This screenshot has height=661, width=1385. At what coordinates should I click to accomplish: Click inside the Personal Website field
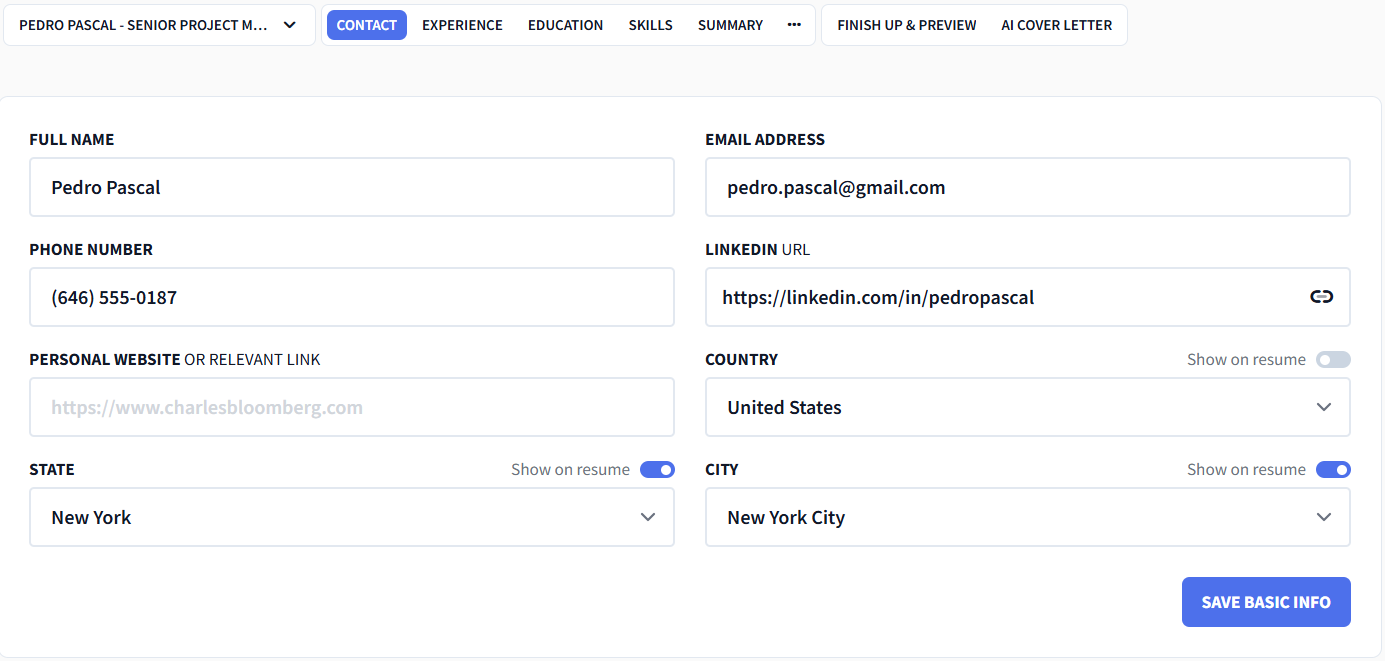[x=351, y=407]
